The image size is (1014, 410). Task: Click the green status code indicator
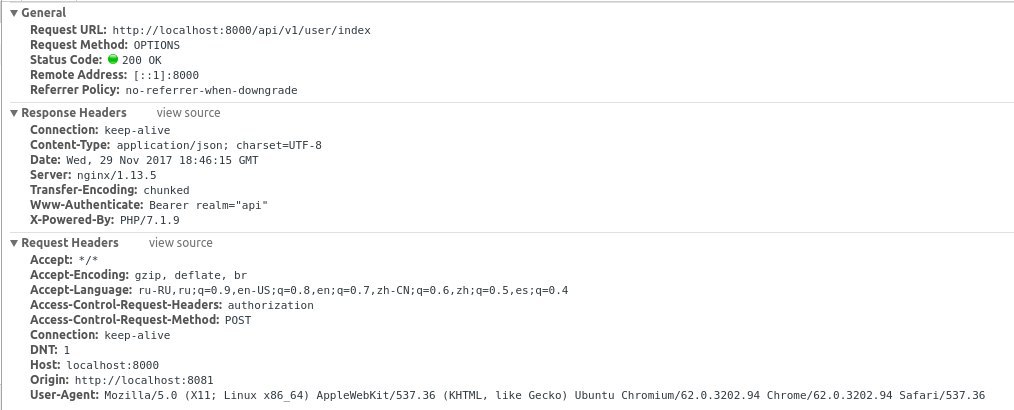pyautogui.click(x=113, y=59)
